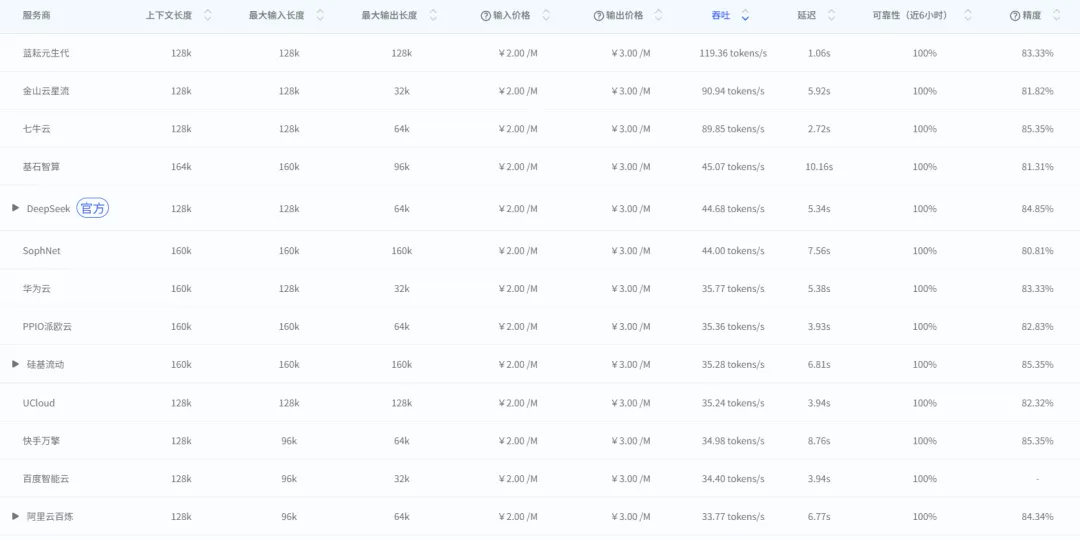Select provider name 快手万擎
1080x540 pixels.
pos(41,440)
